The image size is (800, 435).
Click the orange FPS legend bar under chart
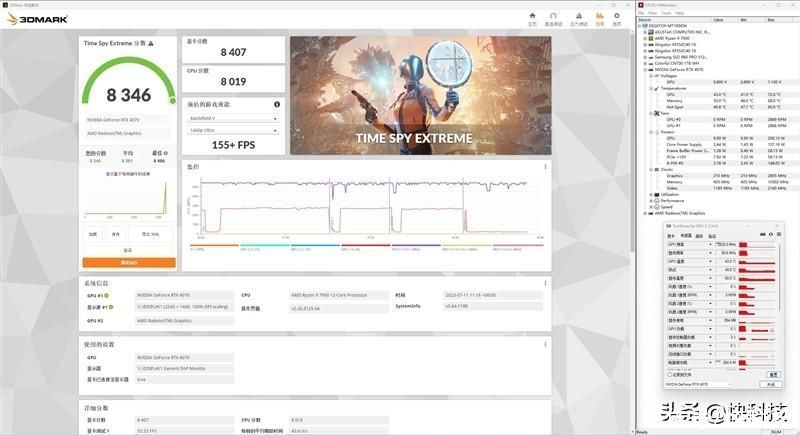pyautogui.click(x=214, y=245)
